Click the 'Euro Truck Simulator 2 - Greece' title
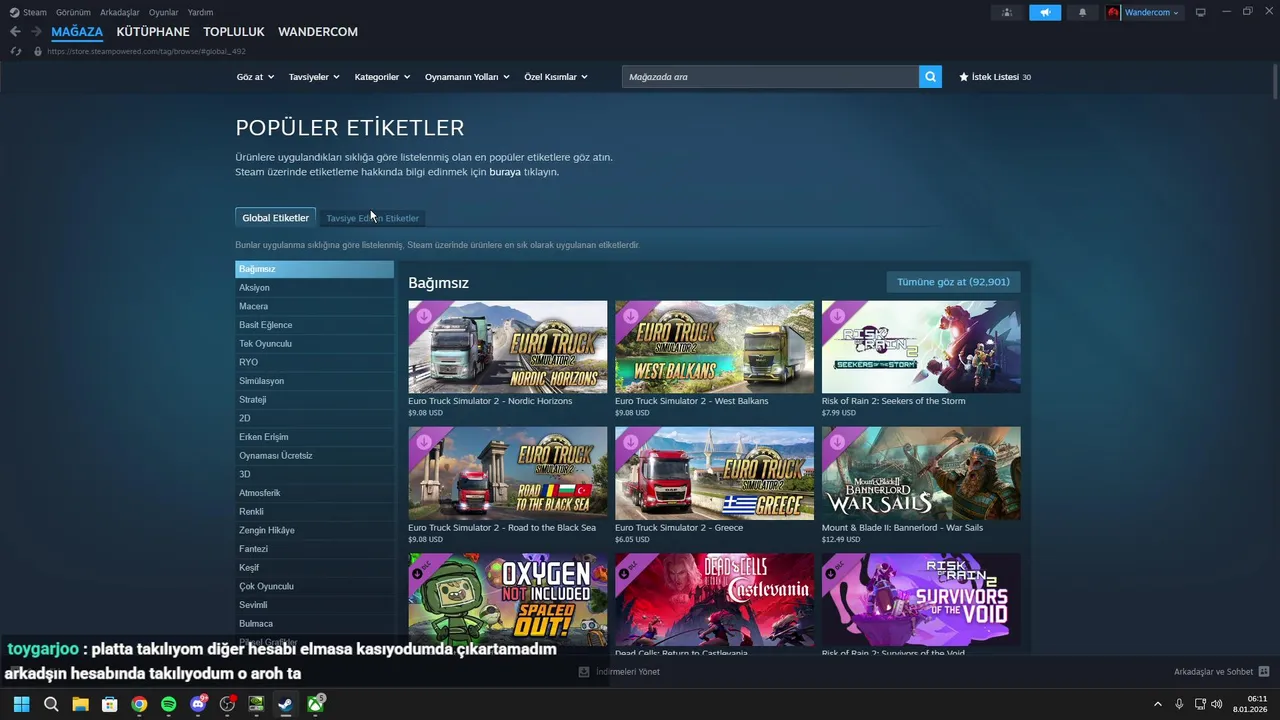This screenshot has width=1280, height=720. point(679,528)
